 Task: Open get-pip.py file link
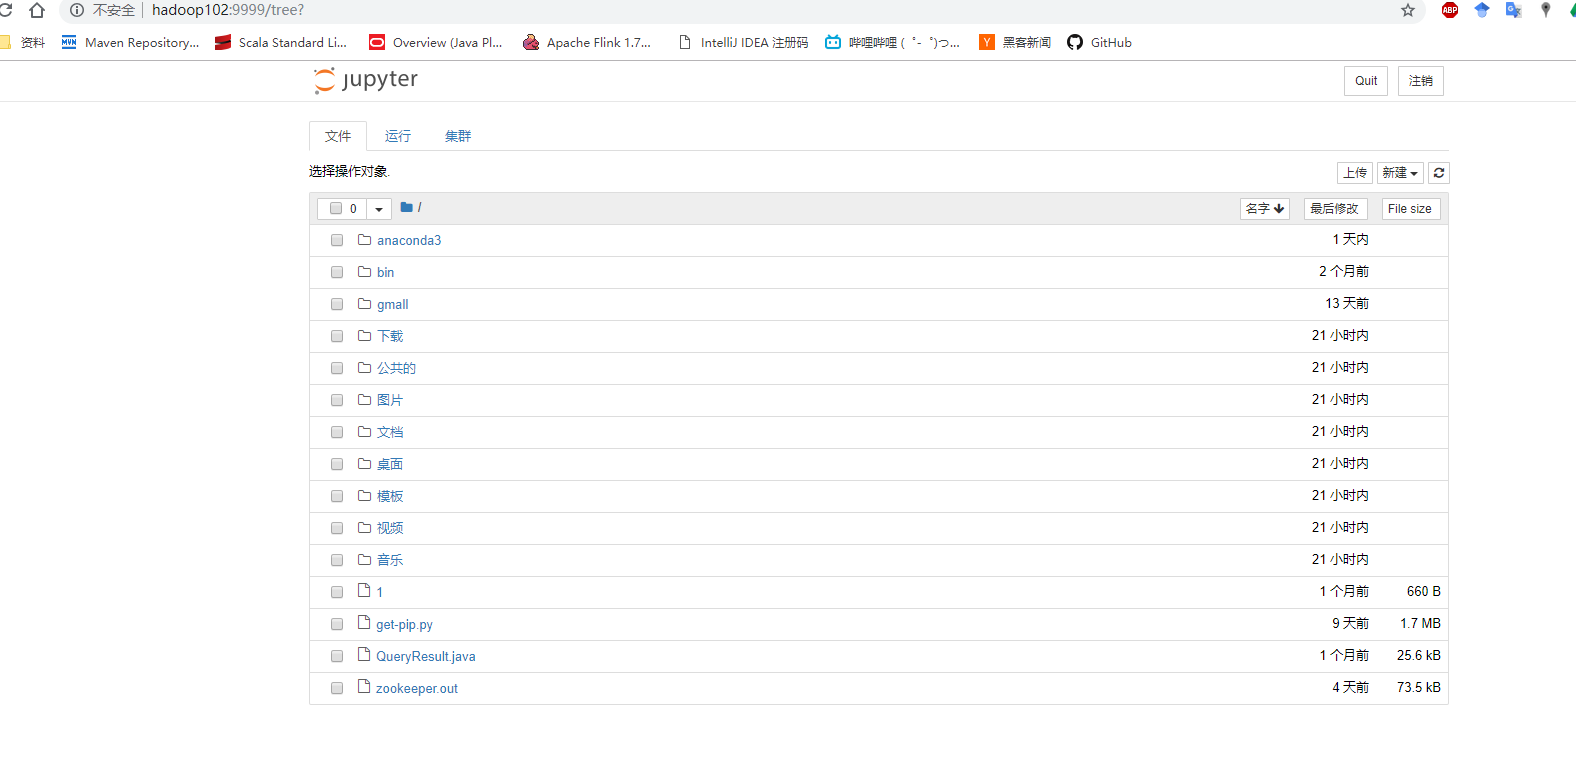coord(404,624)
